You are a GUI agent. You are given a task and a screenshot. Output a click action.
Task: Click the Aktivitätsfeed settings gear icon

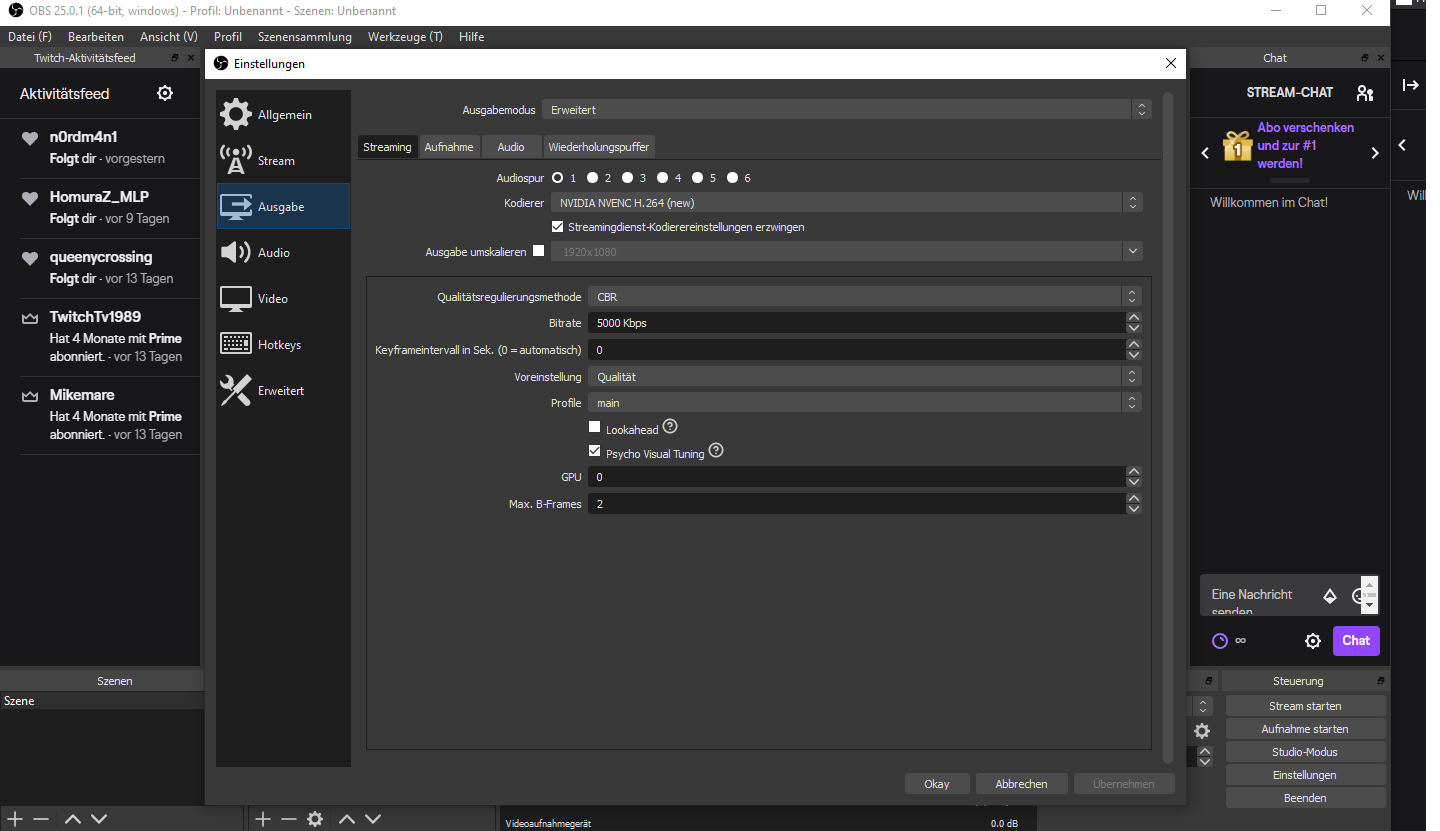coord(165,93)
